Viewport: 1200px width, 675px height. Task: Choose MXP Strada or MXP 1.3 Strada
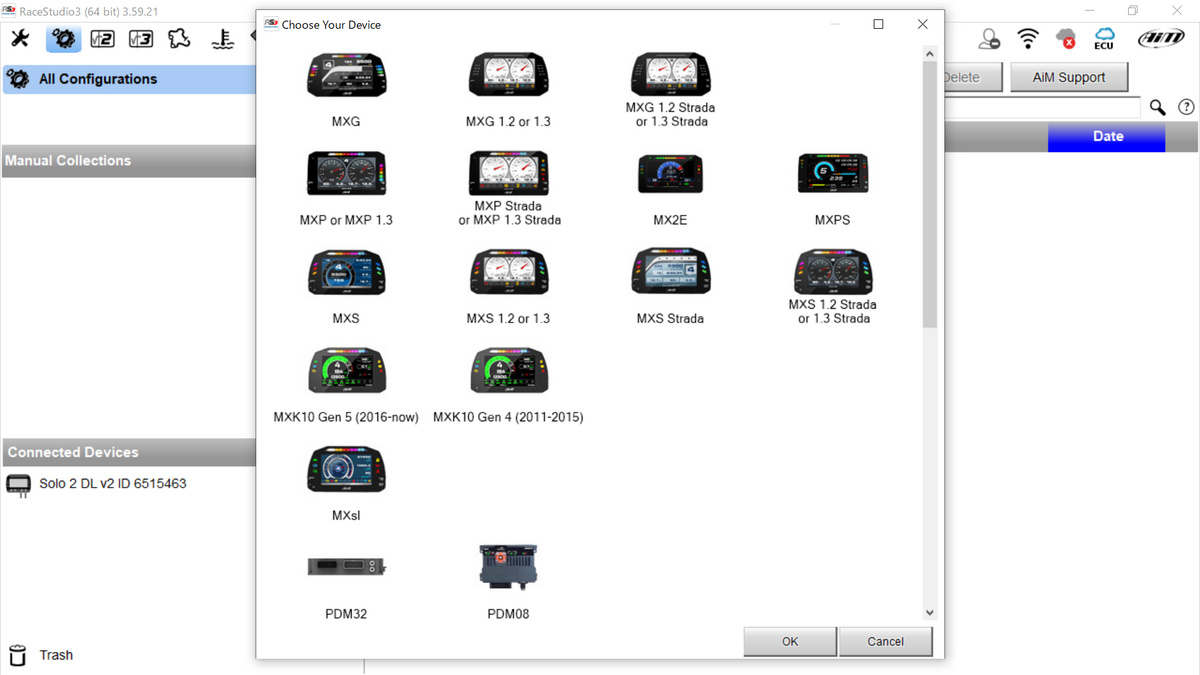pos(508,174)
